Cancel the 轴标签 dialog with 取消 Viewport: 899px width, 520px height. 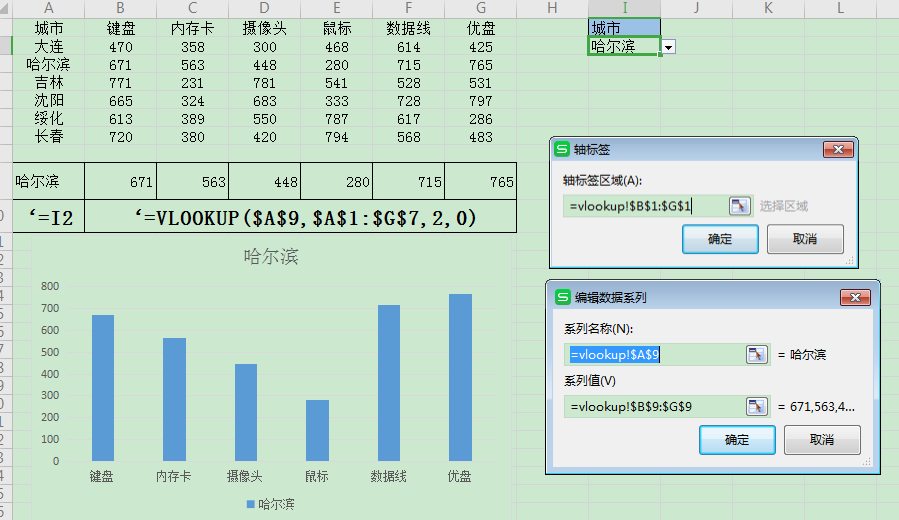click(x=805, y=239)
